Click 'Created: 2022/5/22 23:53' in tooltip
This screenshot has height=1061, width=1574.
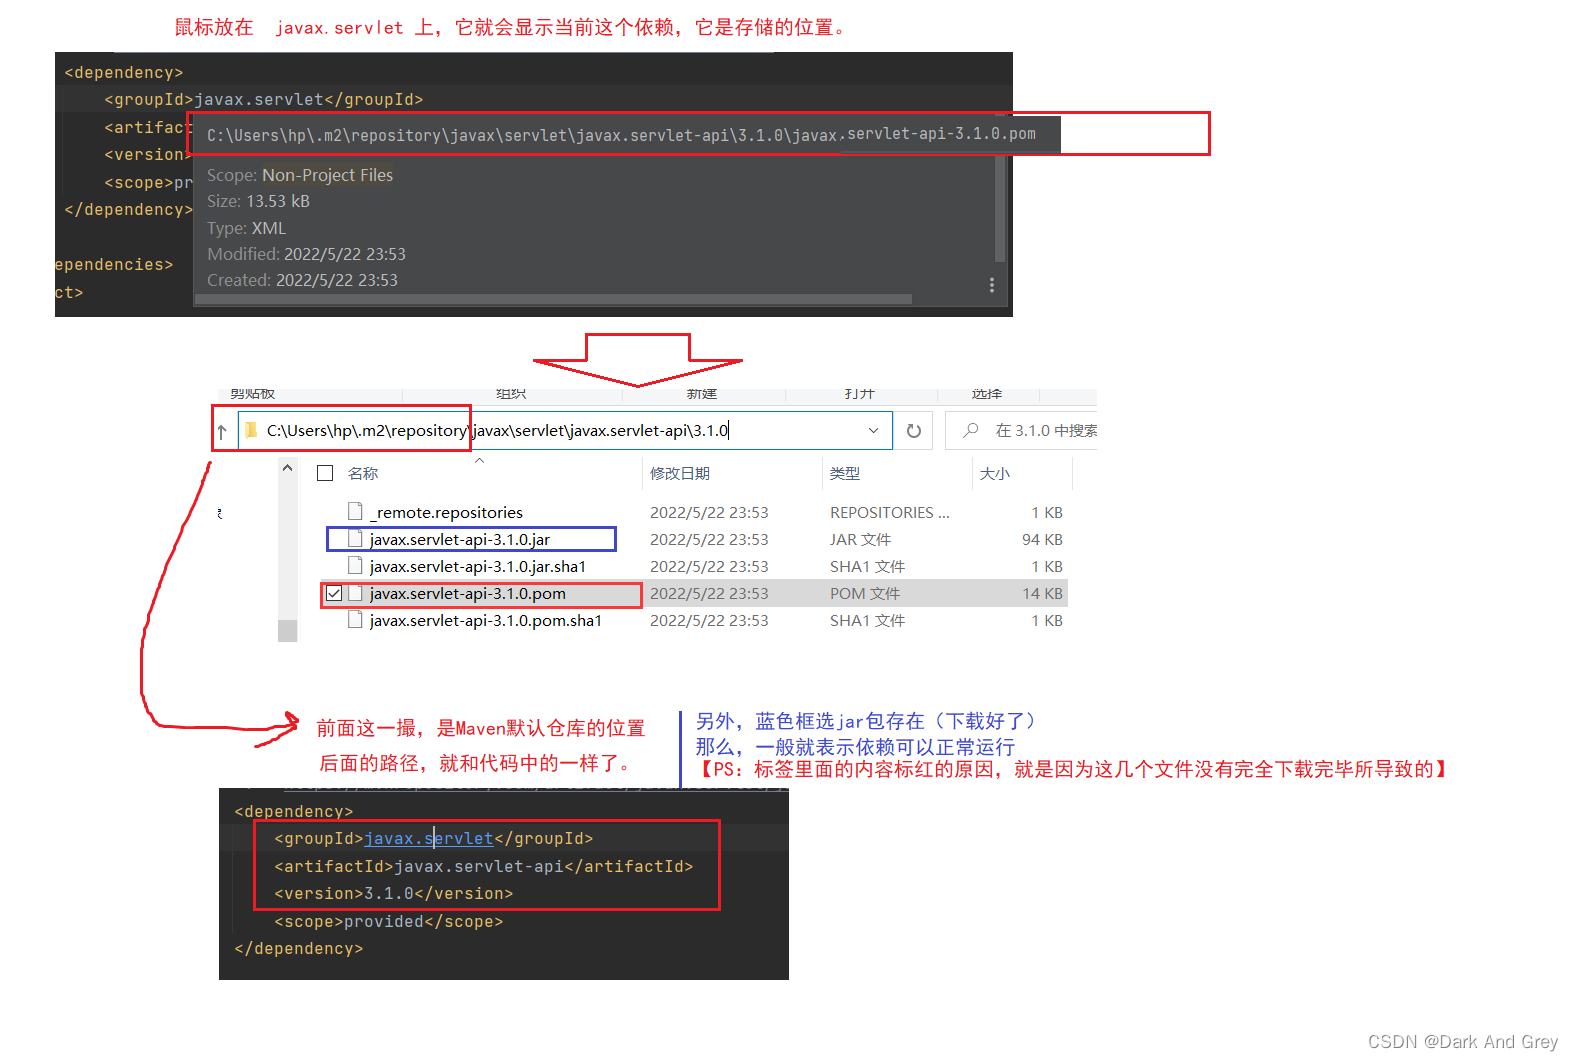click(x=302, y=280)
